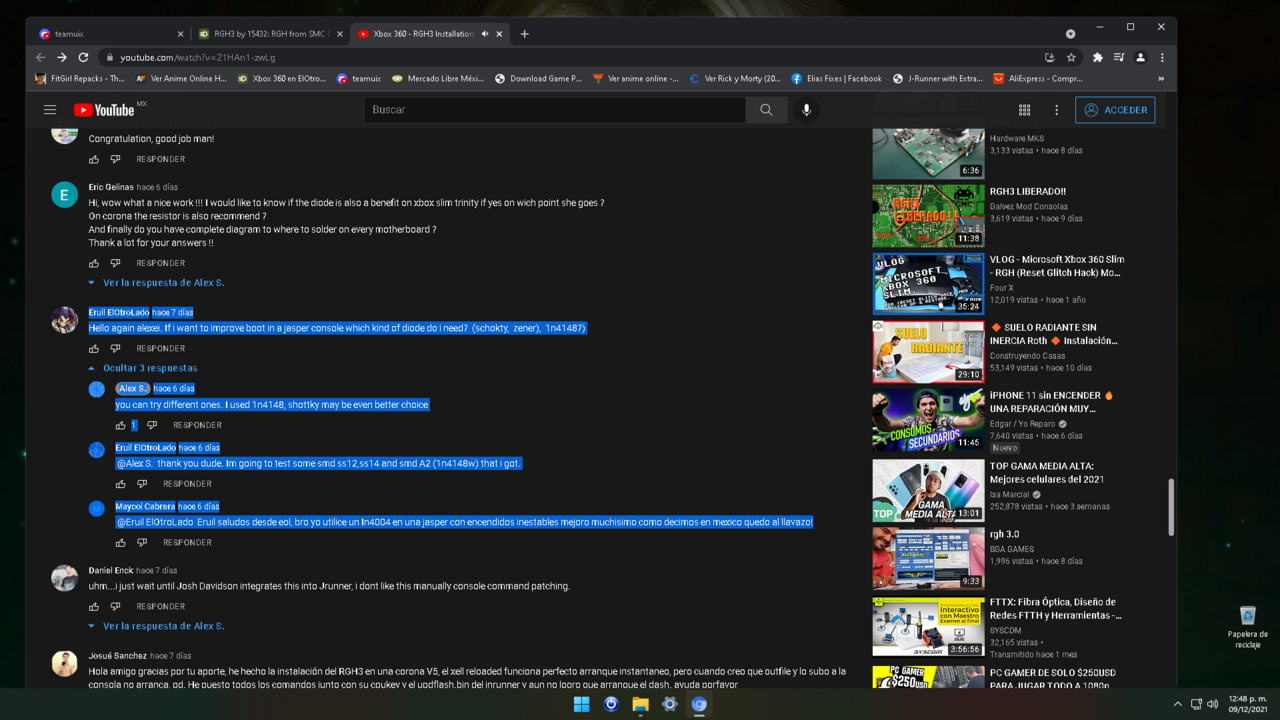Reply to Eric Gelinas's comment
1280x720 pixels.
point(161,263)
